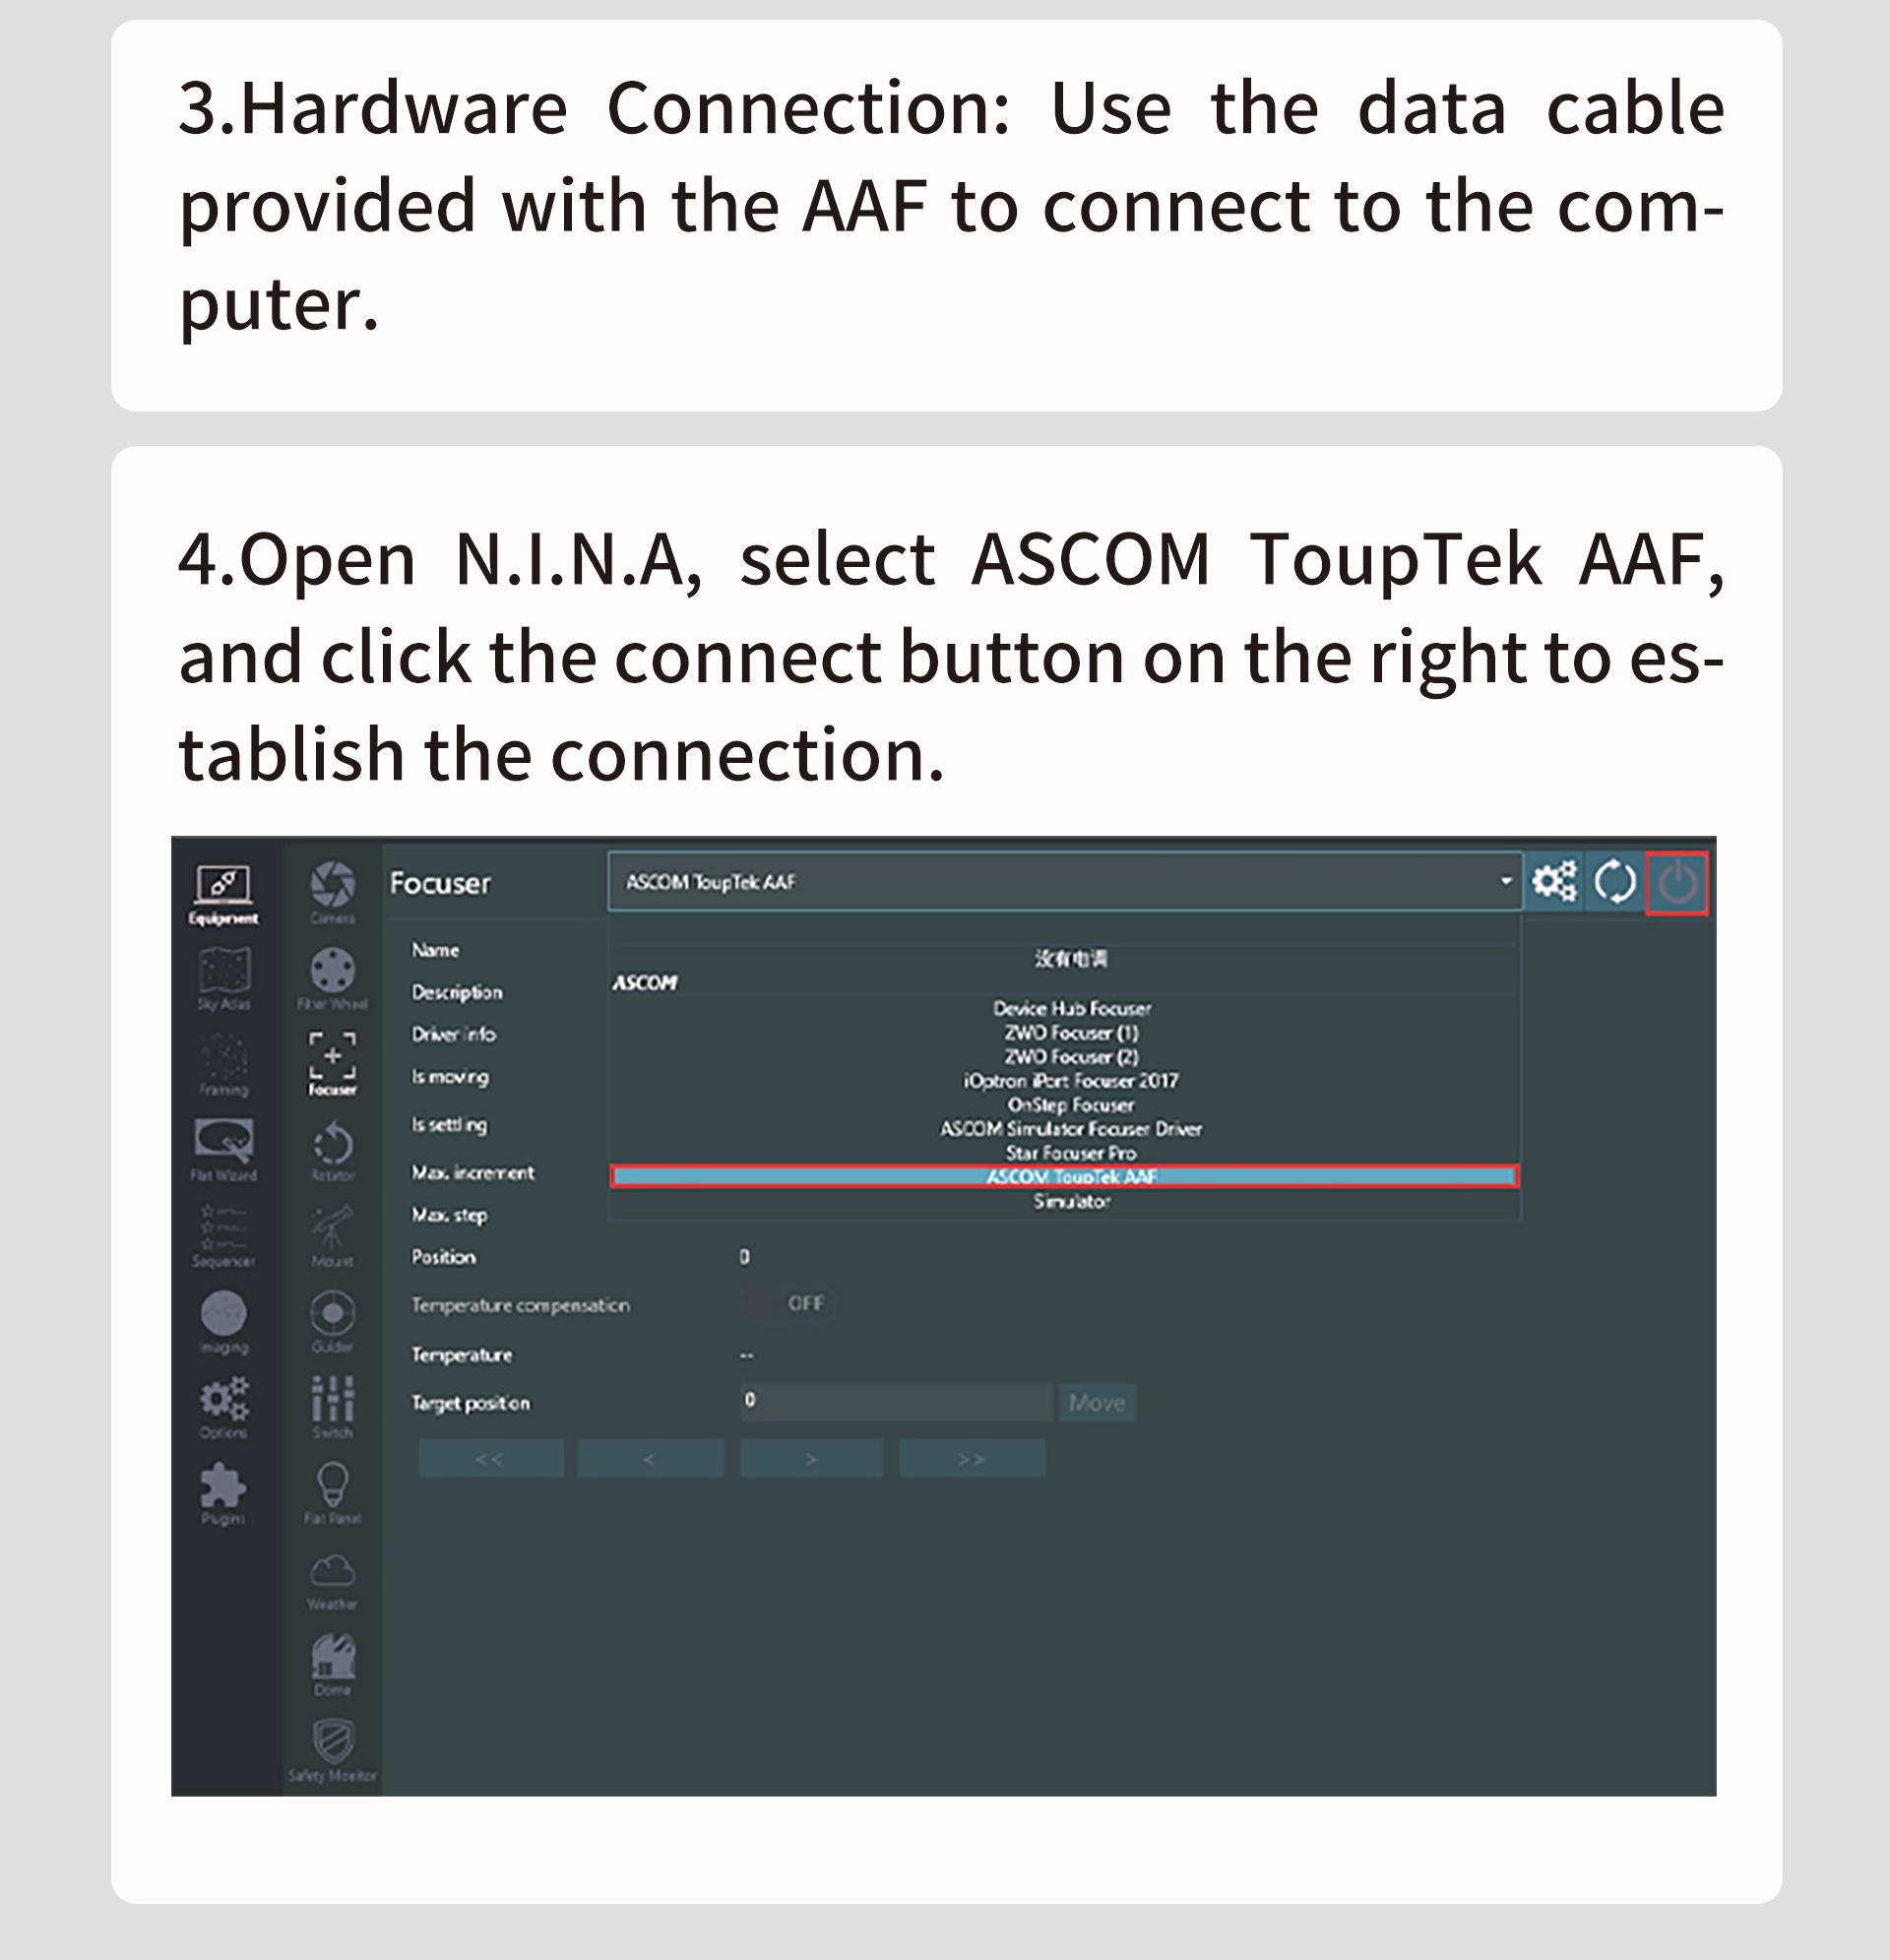This screenshot has height=1960, width=1890.
Task: Click the Target position input field
Action: (896, 1402)
